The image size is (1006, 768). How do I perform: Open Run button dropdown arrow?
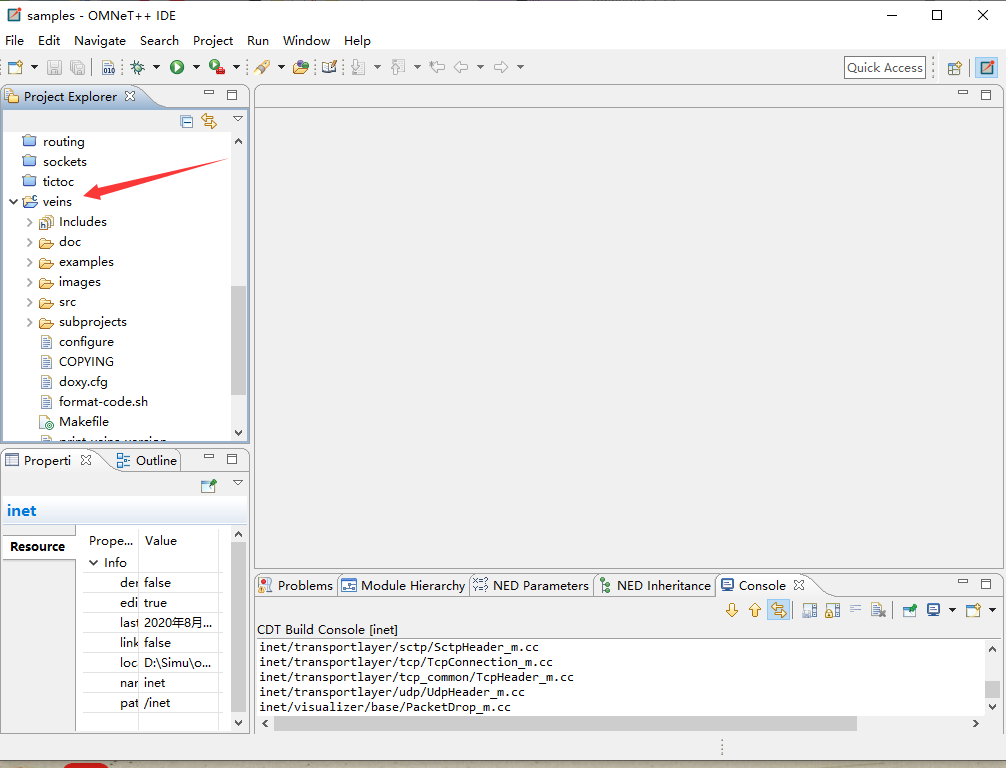click(196, 67)
